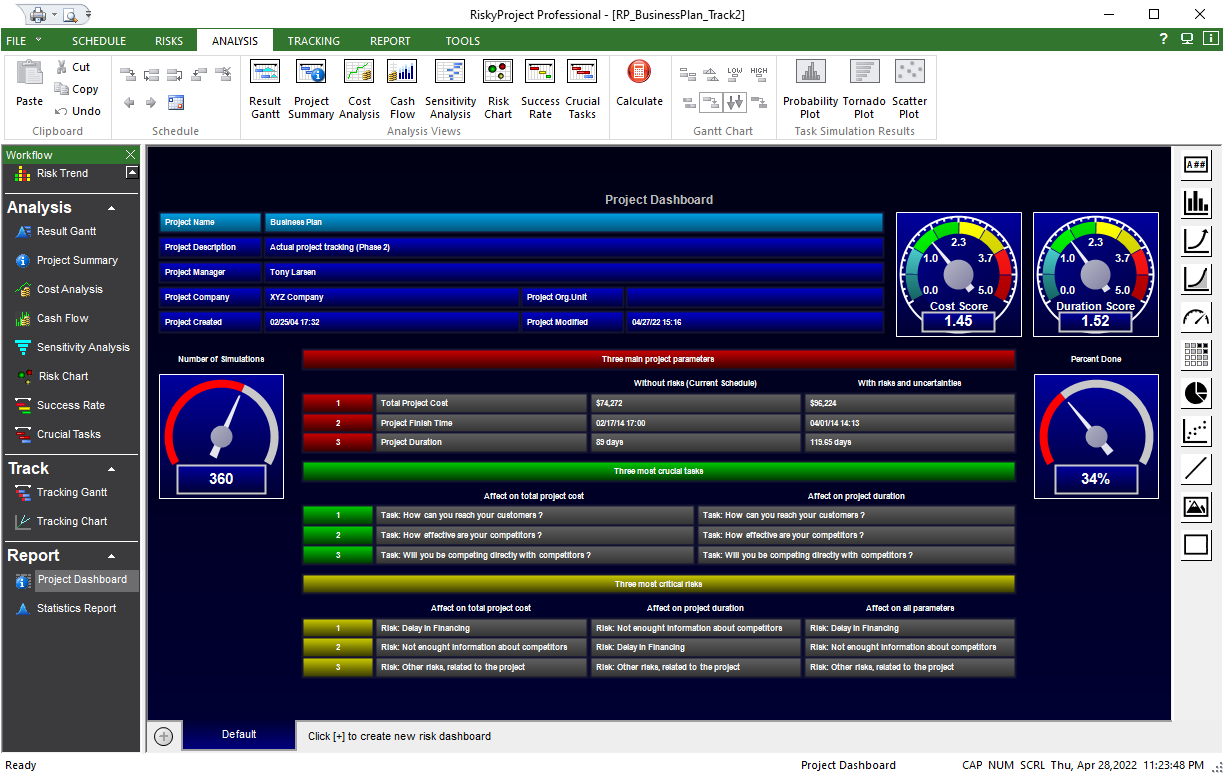Collapse the Track section in Workflow panel
The width and height of the screenshot is (1224, 774).
click(x=111, y=469)
